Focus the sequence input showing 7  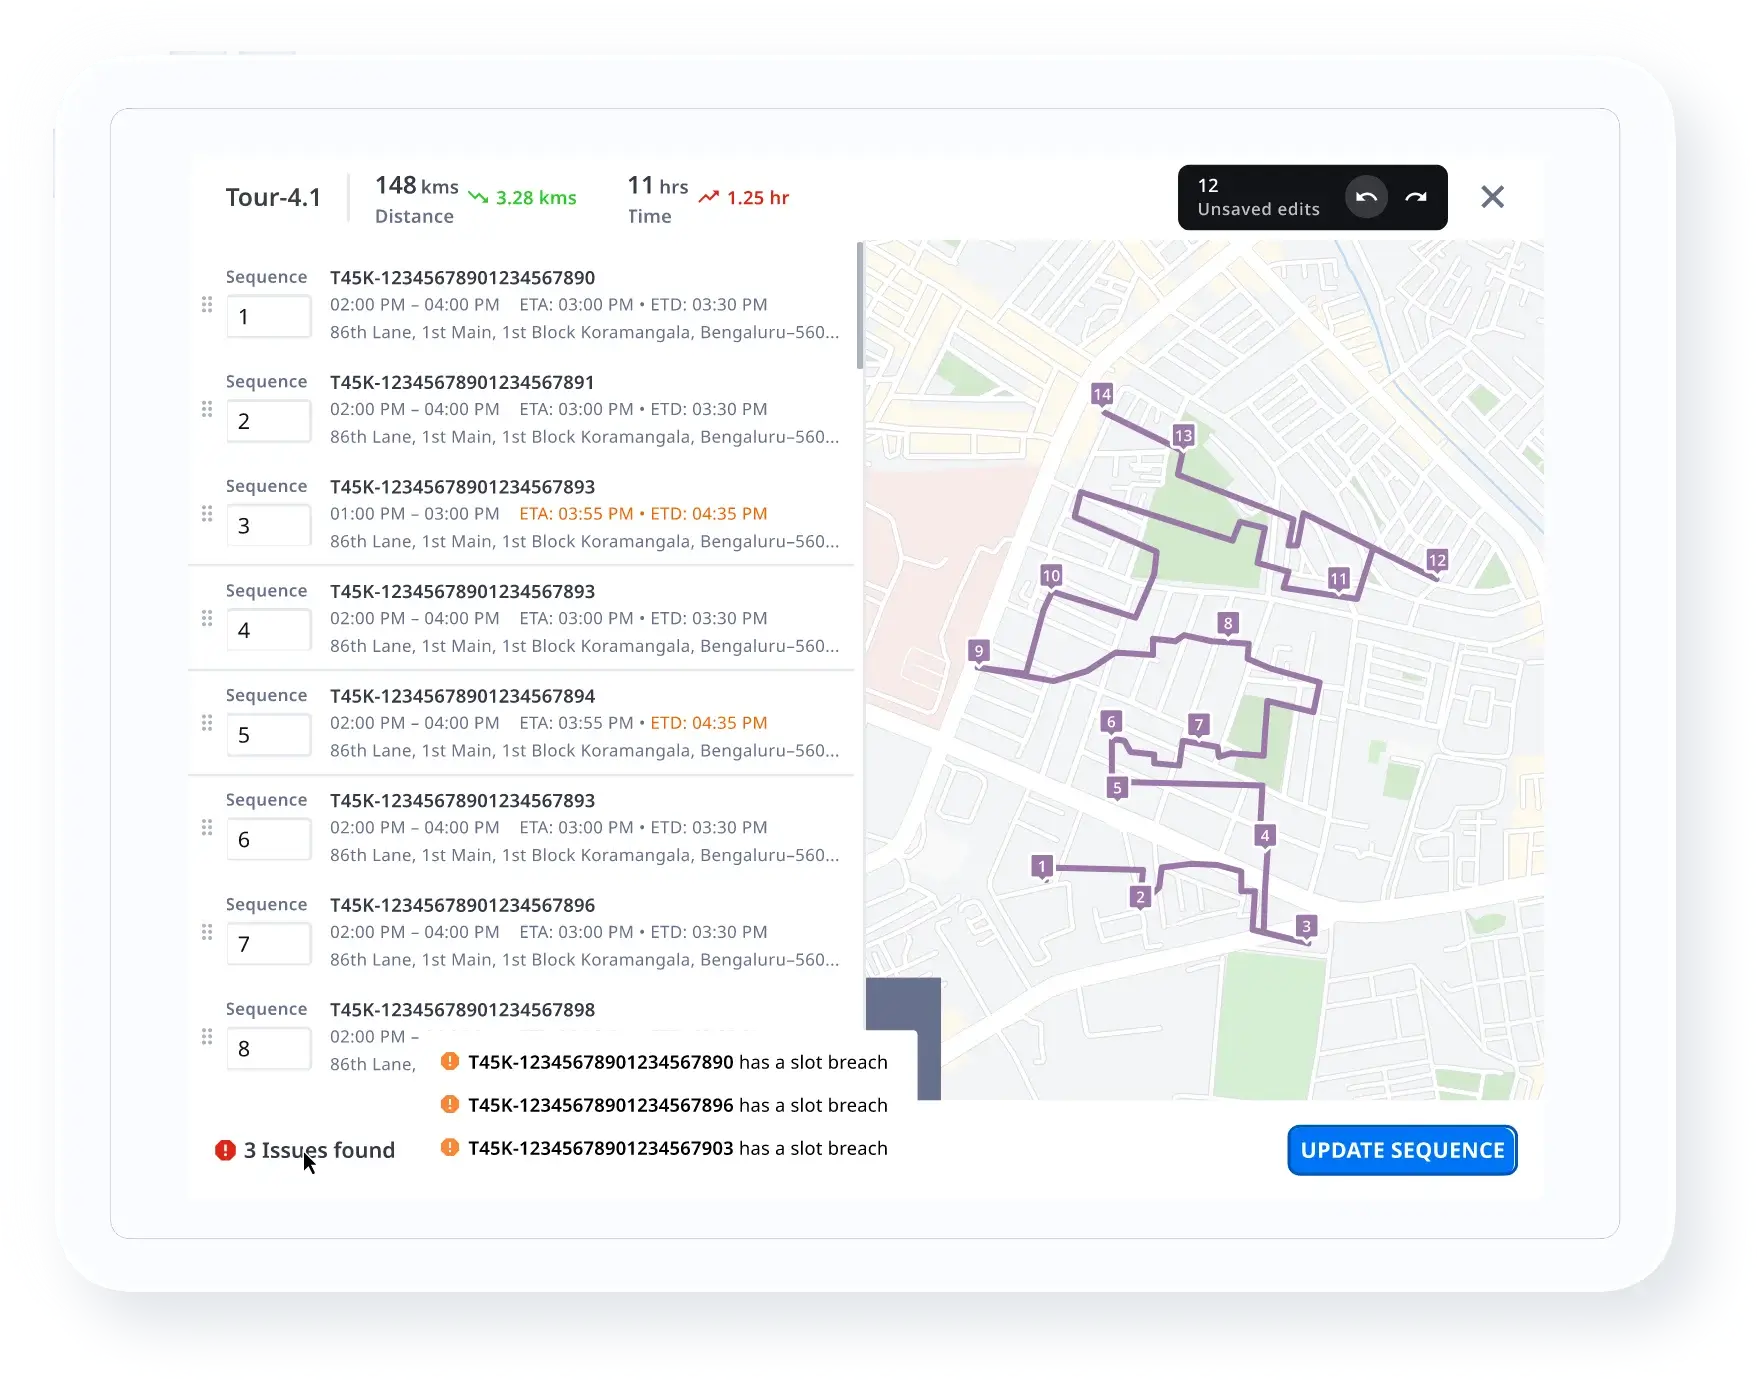pos(268,944)
